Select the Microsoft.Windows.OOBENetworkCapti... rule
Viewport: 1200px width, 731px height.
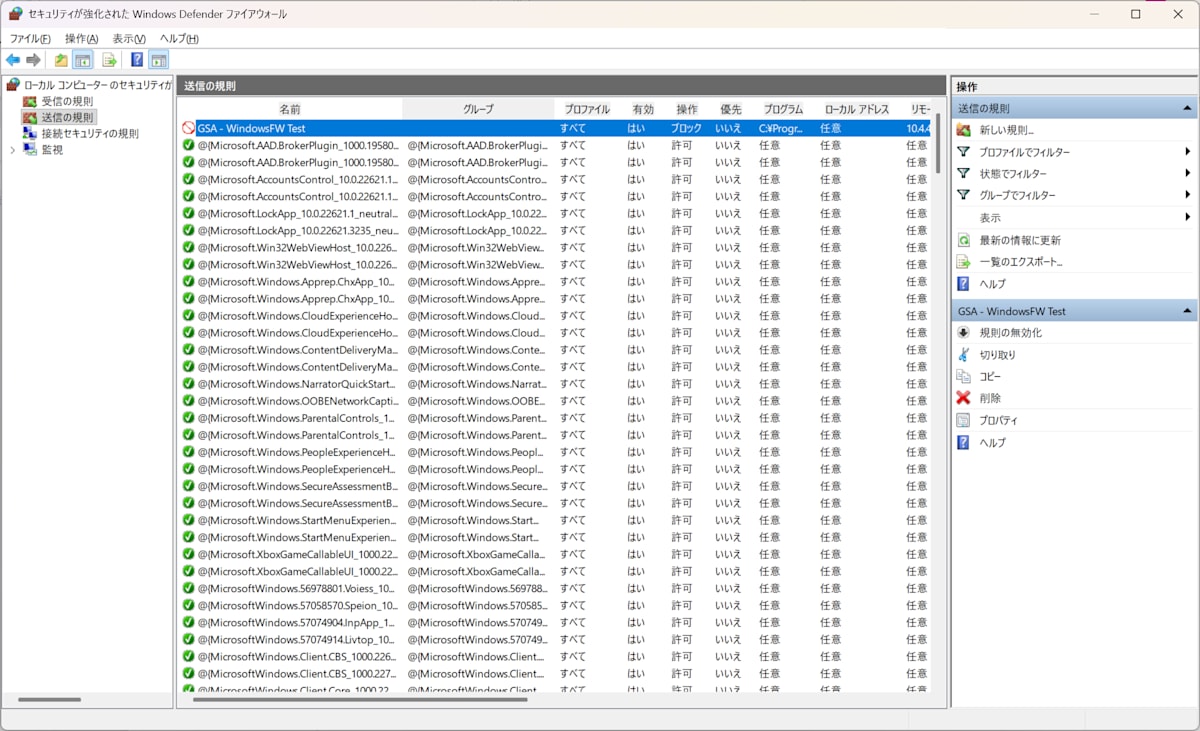[x=298, y=401]
